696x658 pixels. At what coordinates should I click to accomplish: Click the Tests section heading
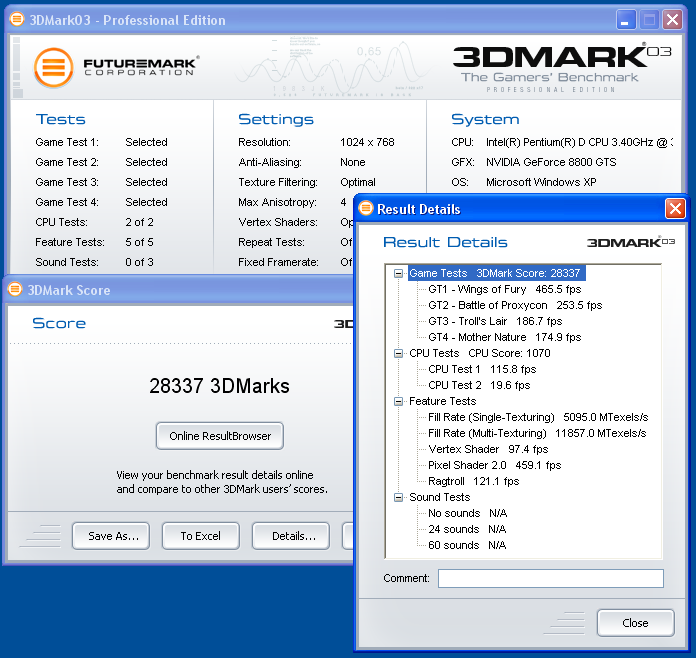click(x=60, y=119)
